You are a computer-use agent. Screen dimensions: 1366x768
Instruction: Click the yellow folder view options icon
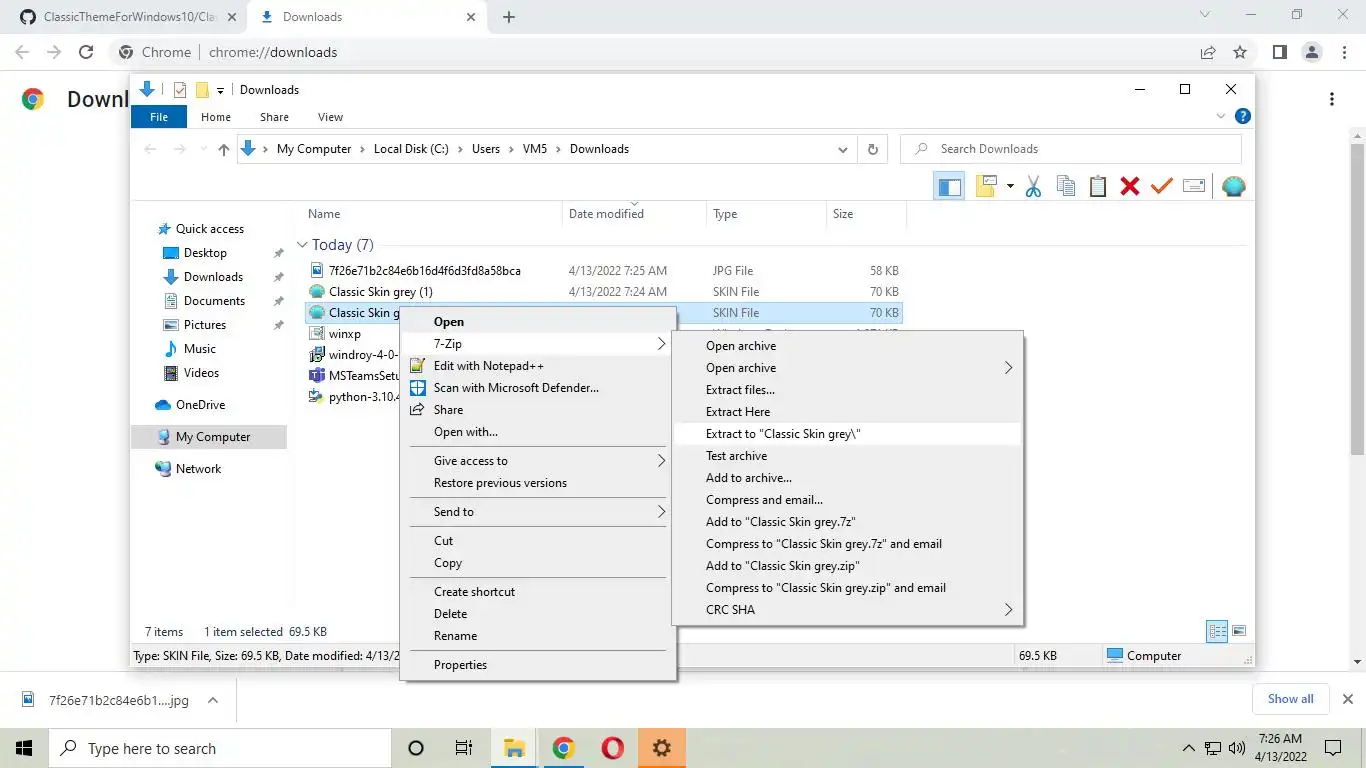[x=987, y=186]
